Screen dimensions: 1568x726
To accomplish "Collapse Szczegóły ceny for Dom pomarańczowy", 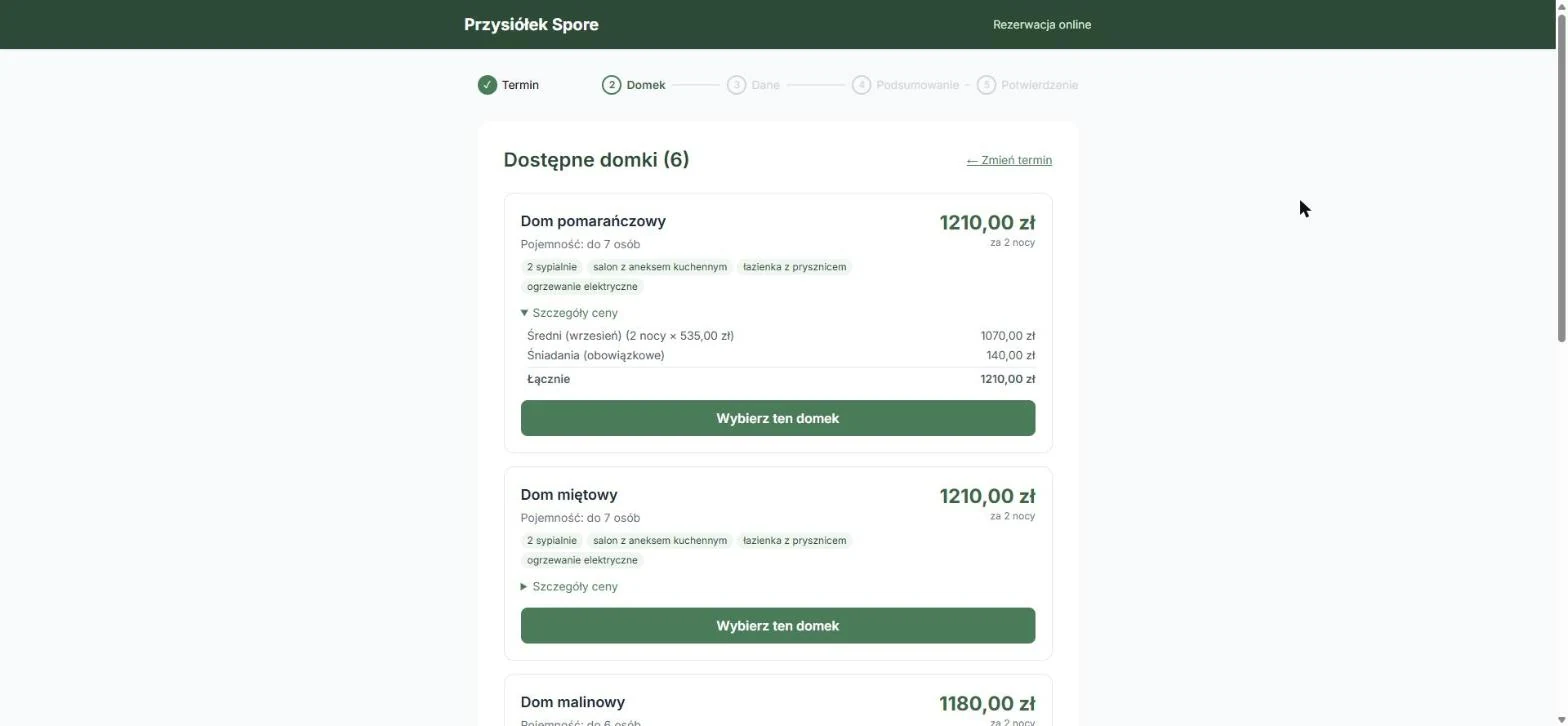I will [x=569, y=313].
